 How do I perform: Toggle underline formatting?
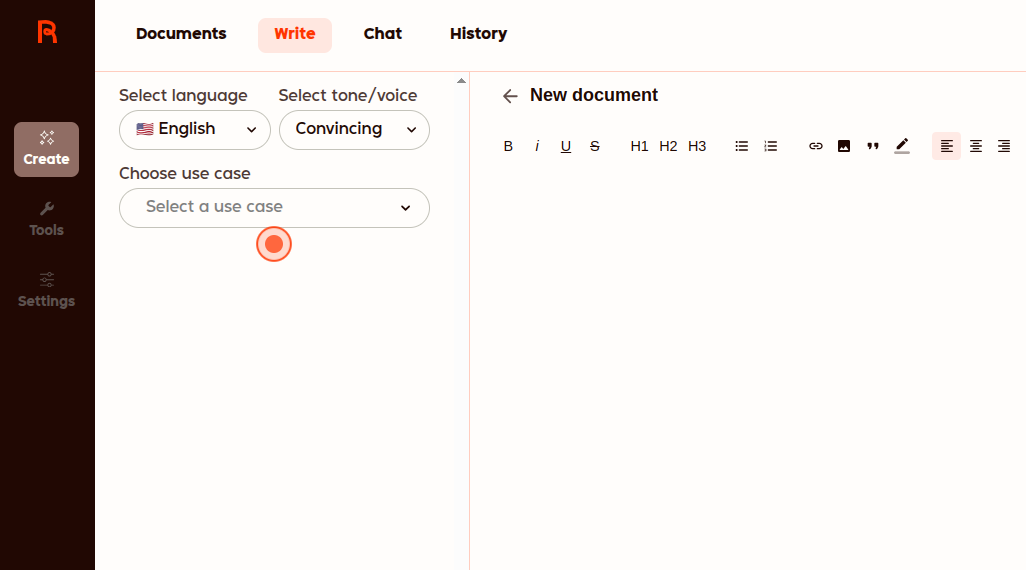566,146
